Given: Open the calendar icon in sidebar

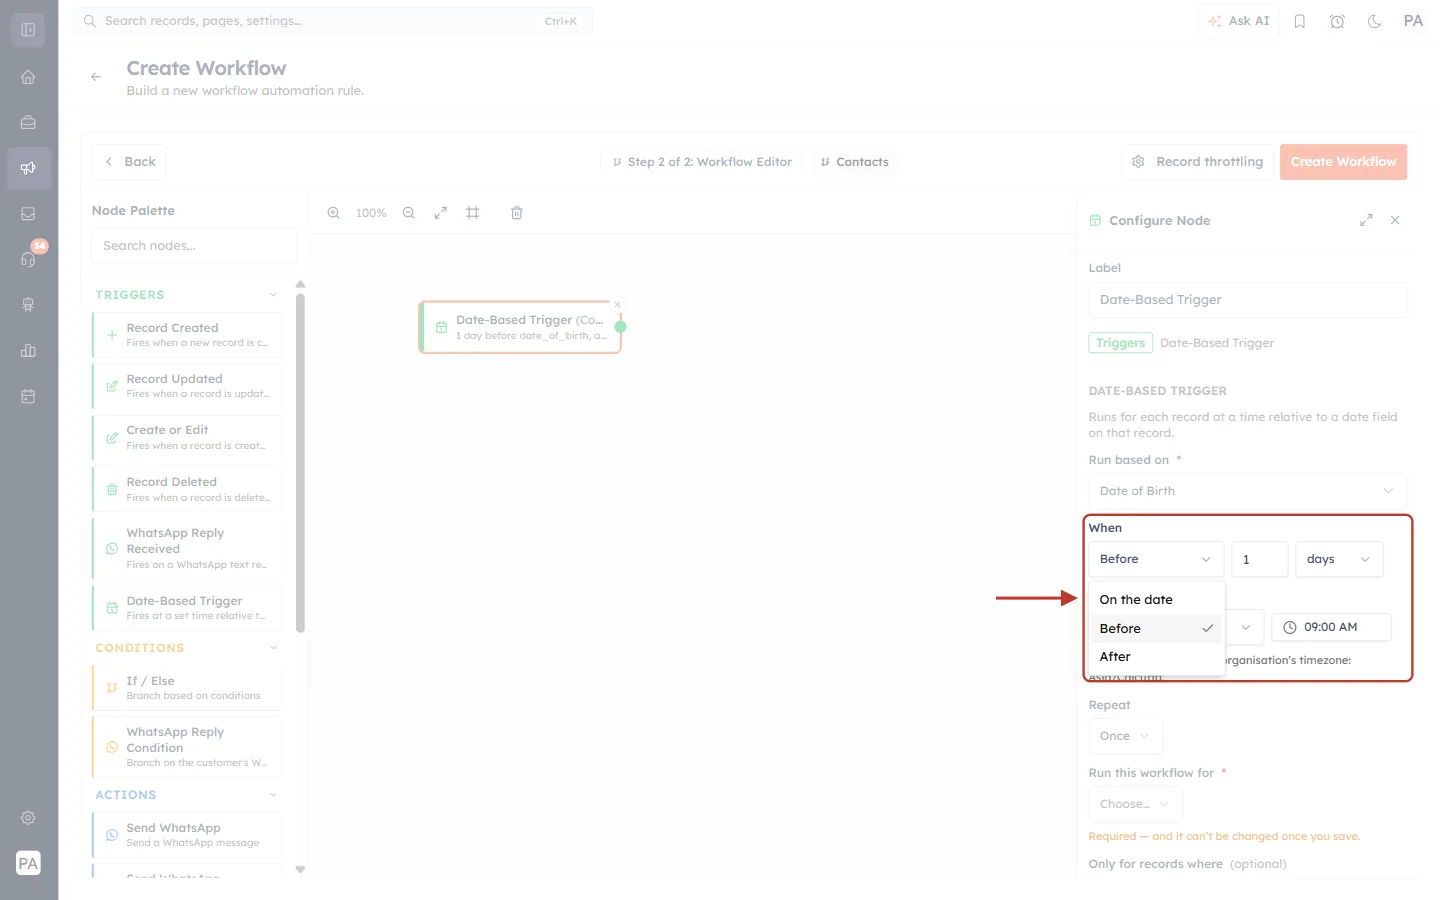Looking at the screenshot, I should coord(28,396).
